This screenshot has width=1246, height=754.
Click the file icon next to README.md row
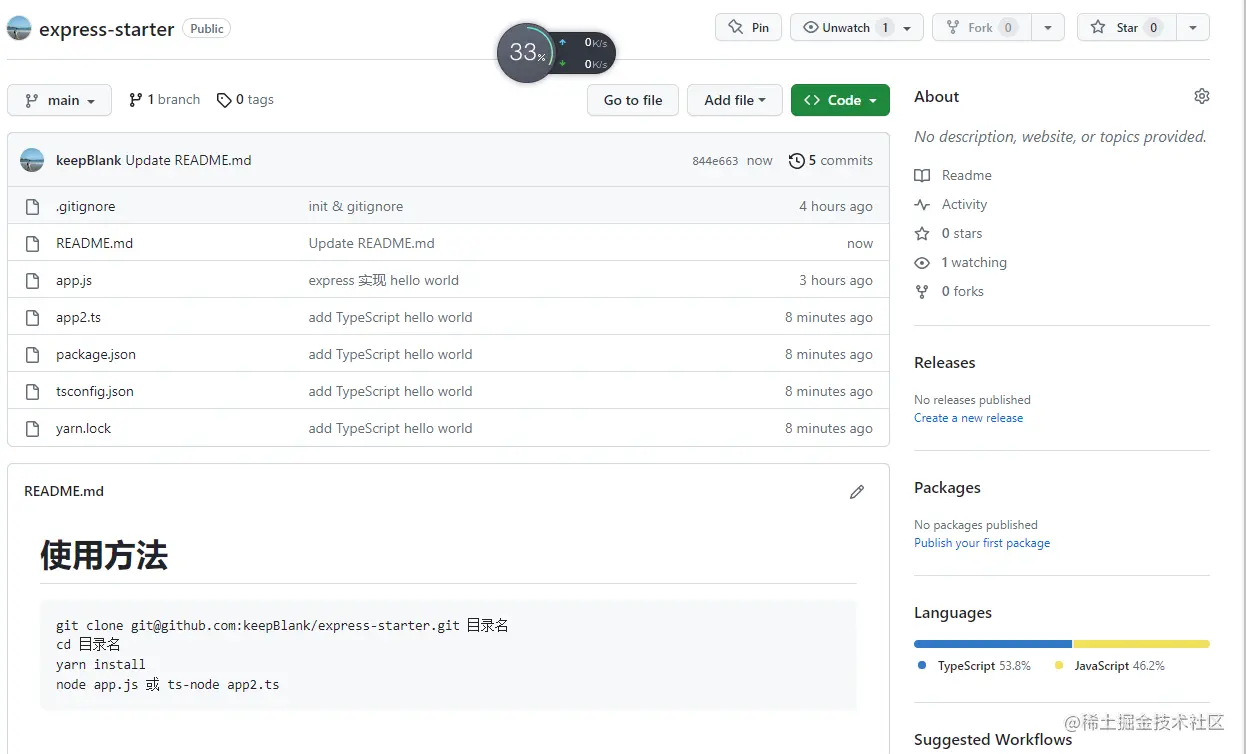33,243
